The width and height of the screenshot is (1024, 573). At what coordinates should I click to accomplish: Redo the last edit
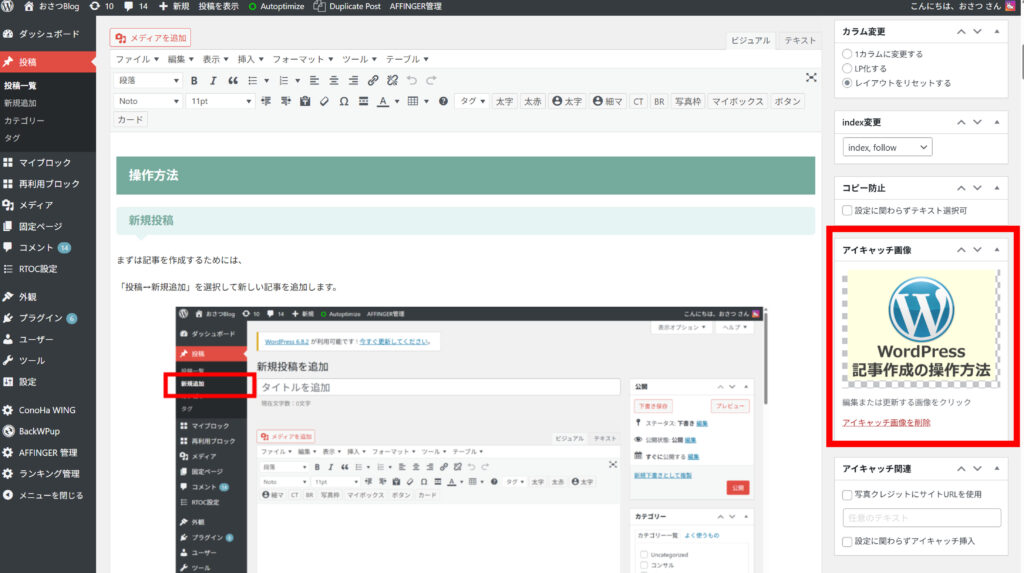[x=431, y=80]
